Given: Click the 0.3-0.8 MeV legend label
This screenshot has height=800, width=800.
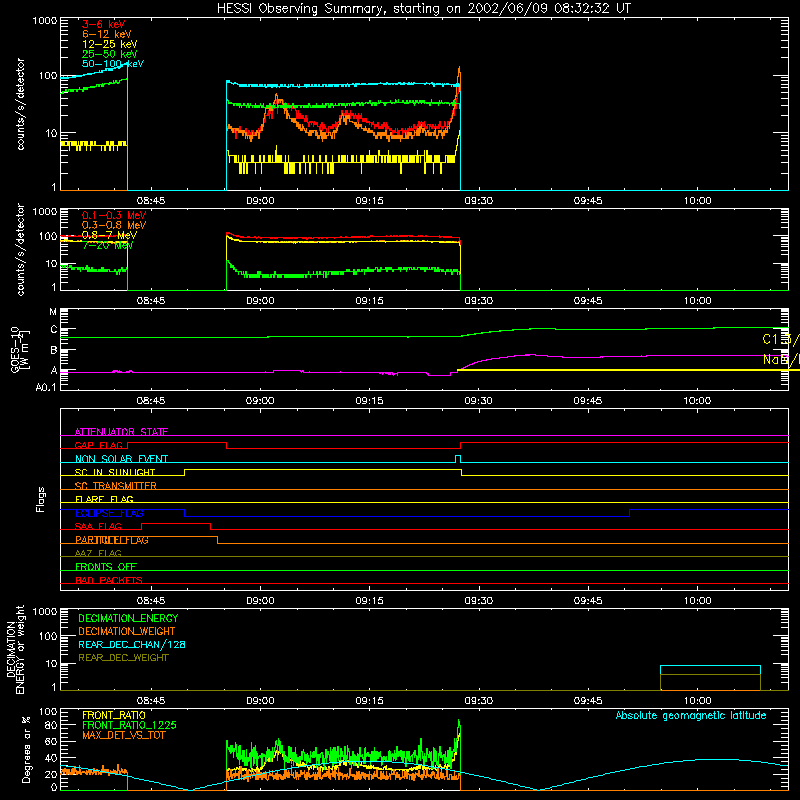Looking at the screenshot, I should click(x=114, y=225).
